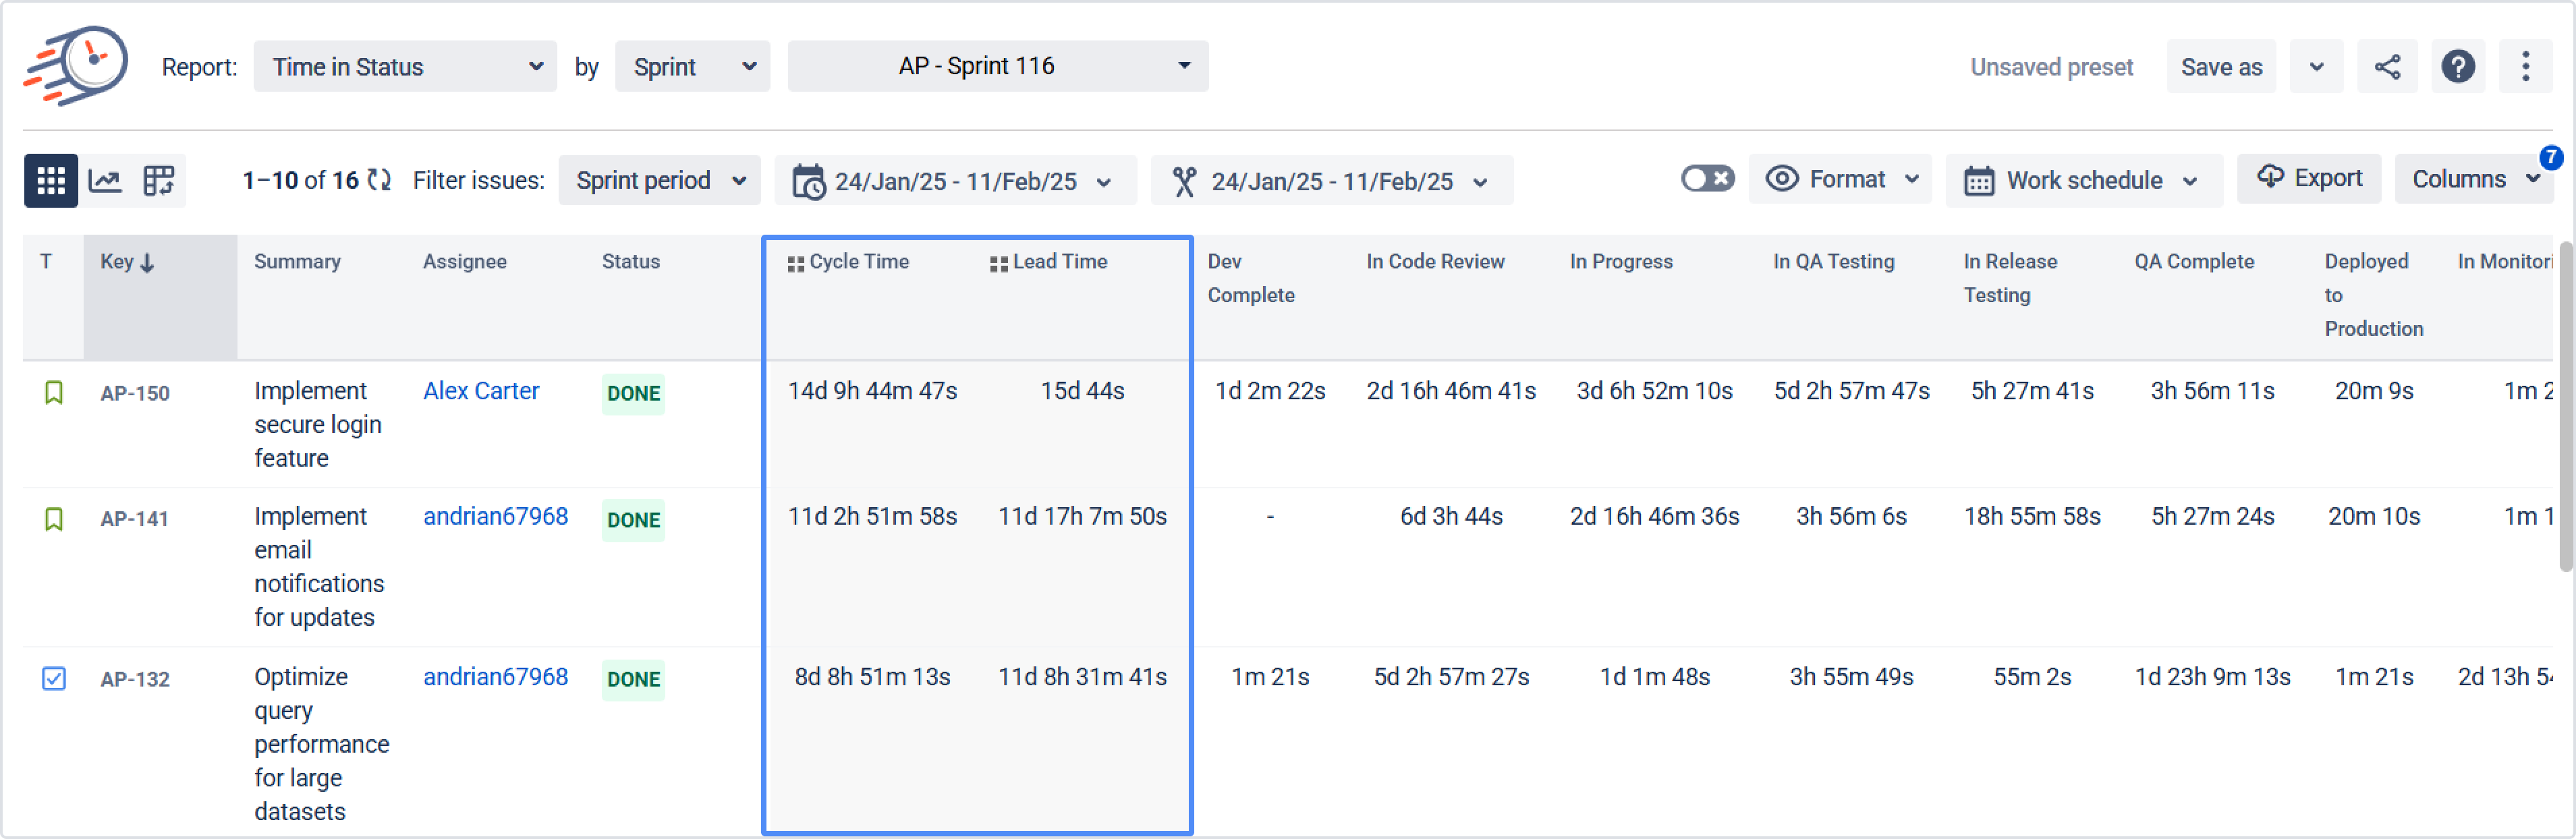The height and width of the screenshot is (839, 2576).
Task: Click the share preset icon
Action: [2387, 67]
